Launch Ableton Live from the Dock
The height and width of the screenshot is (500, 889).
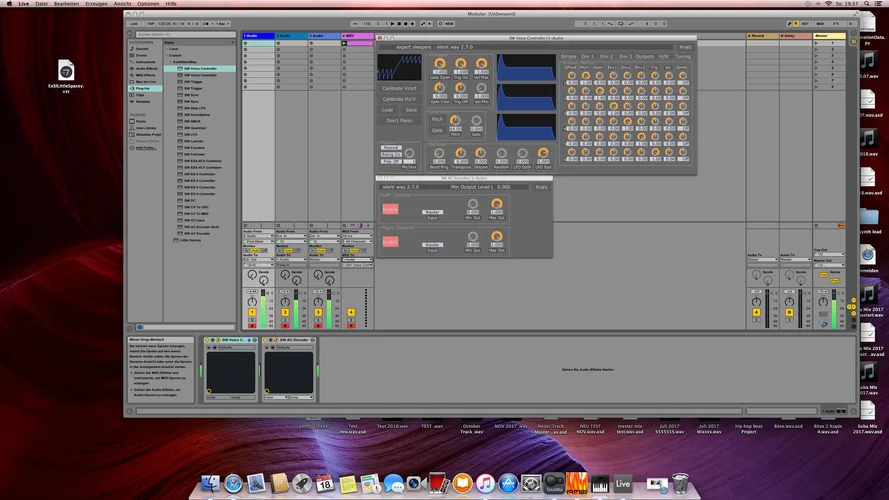(x=623, y=484)
